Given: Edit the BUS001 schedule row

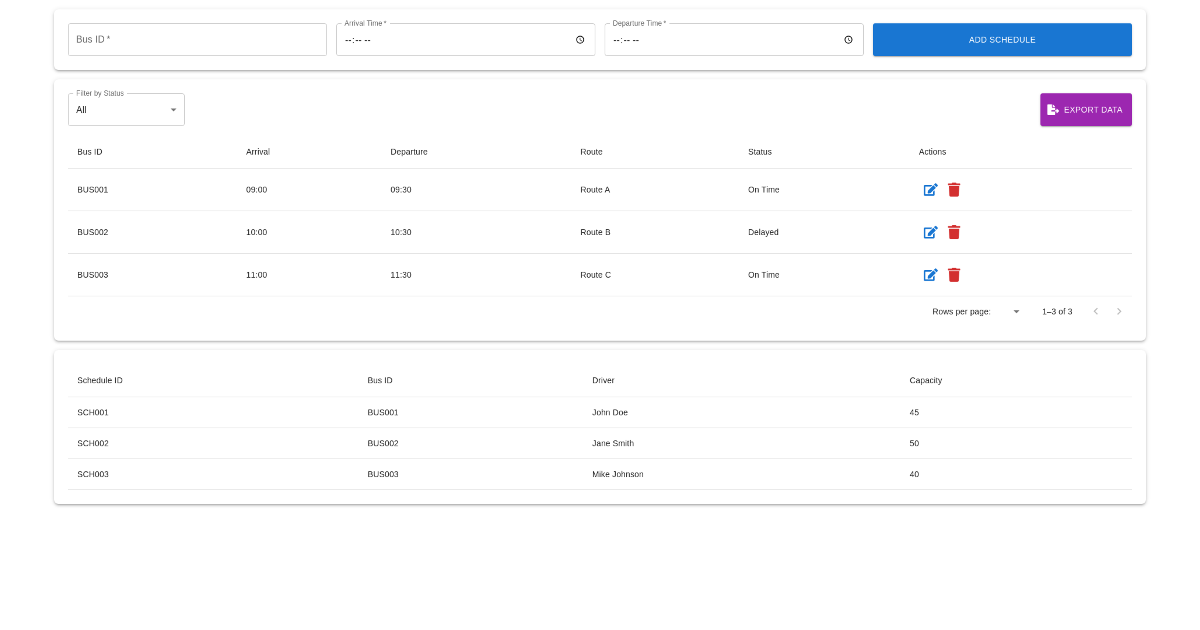Looking at the screenshot, I should click(930, 190).
